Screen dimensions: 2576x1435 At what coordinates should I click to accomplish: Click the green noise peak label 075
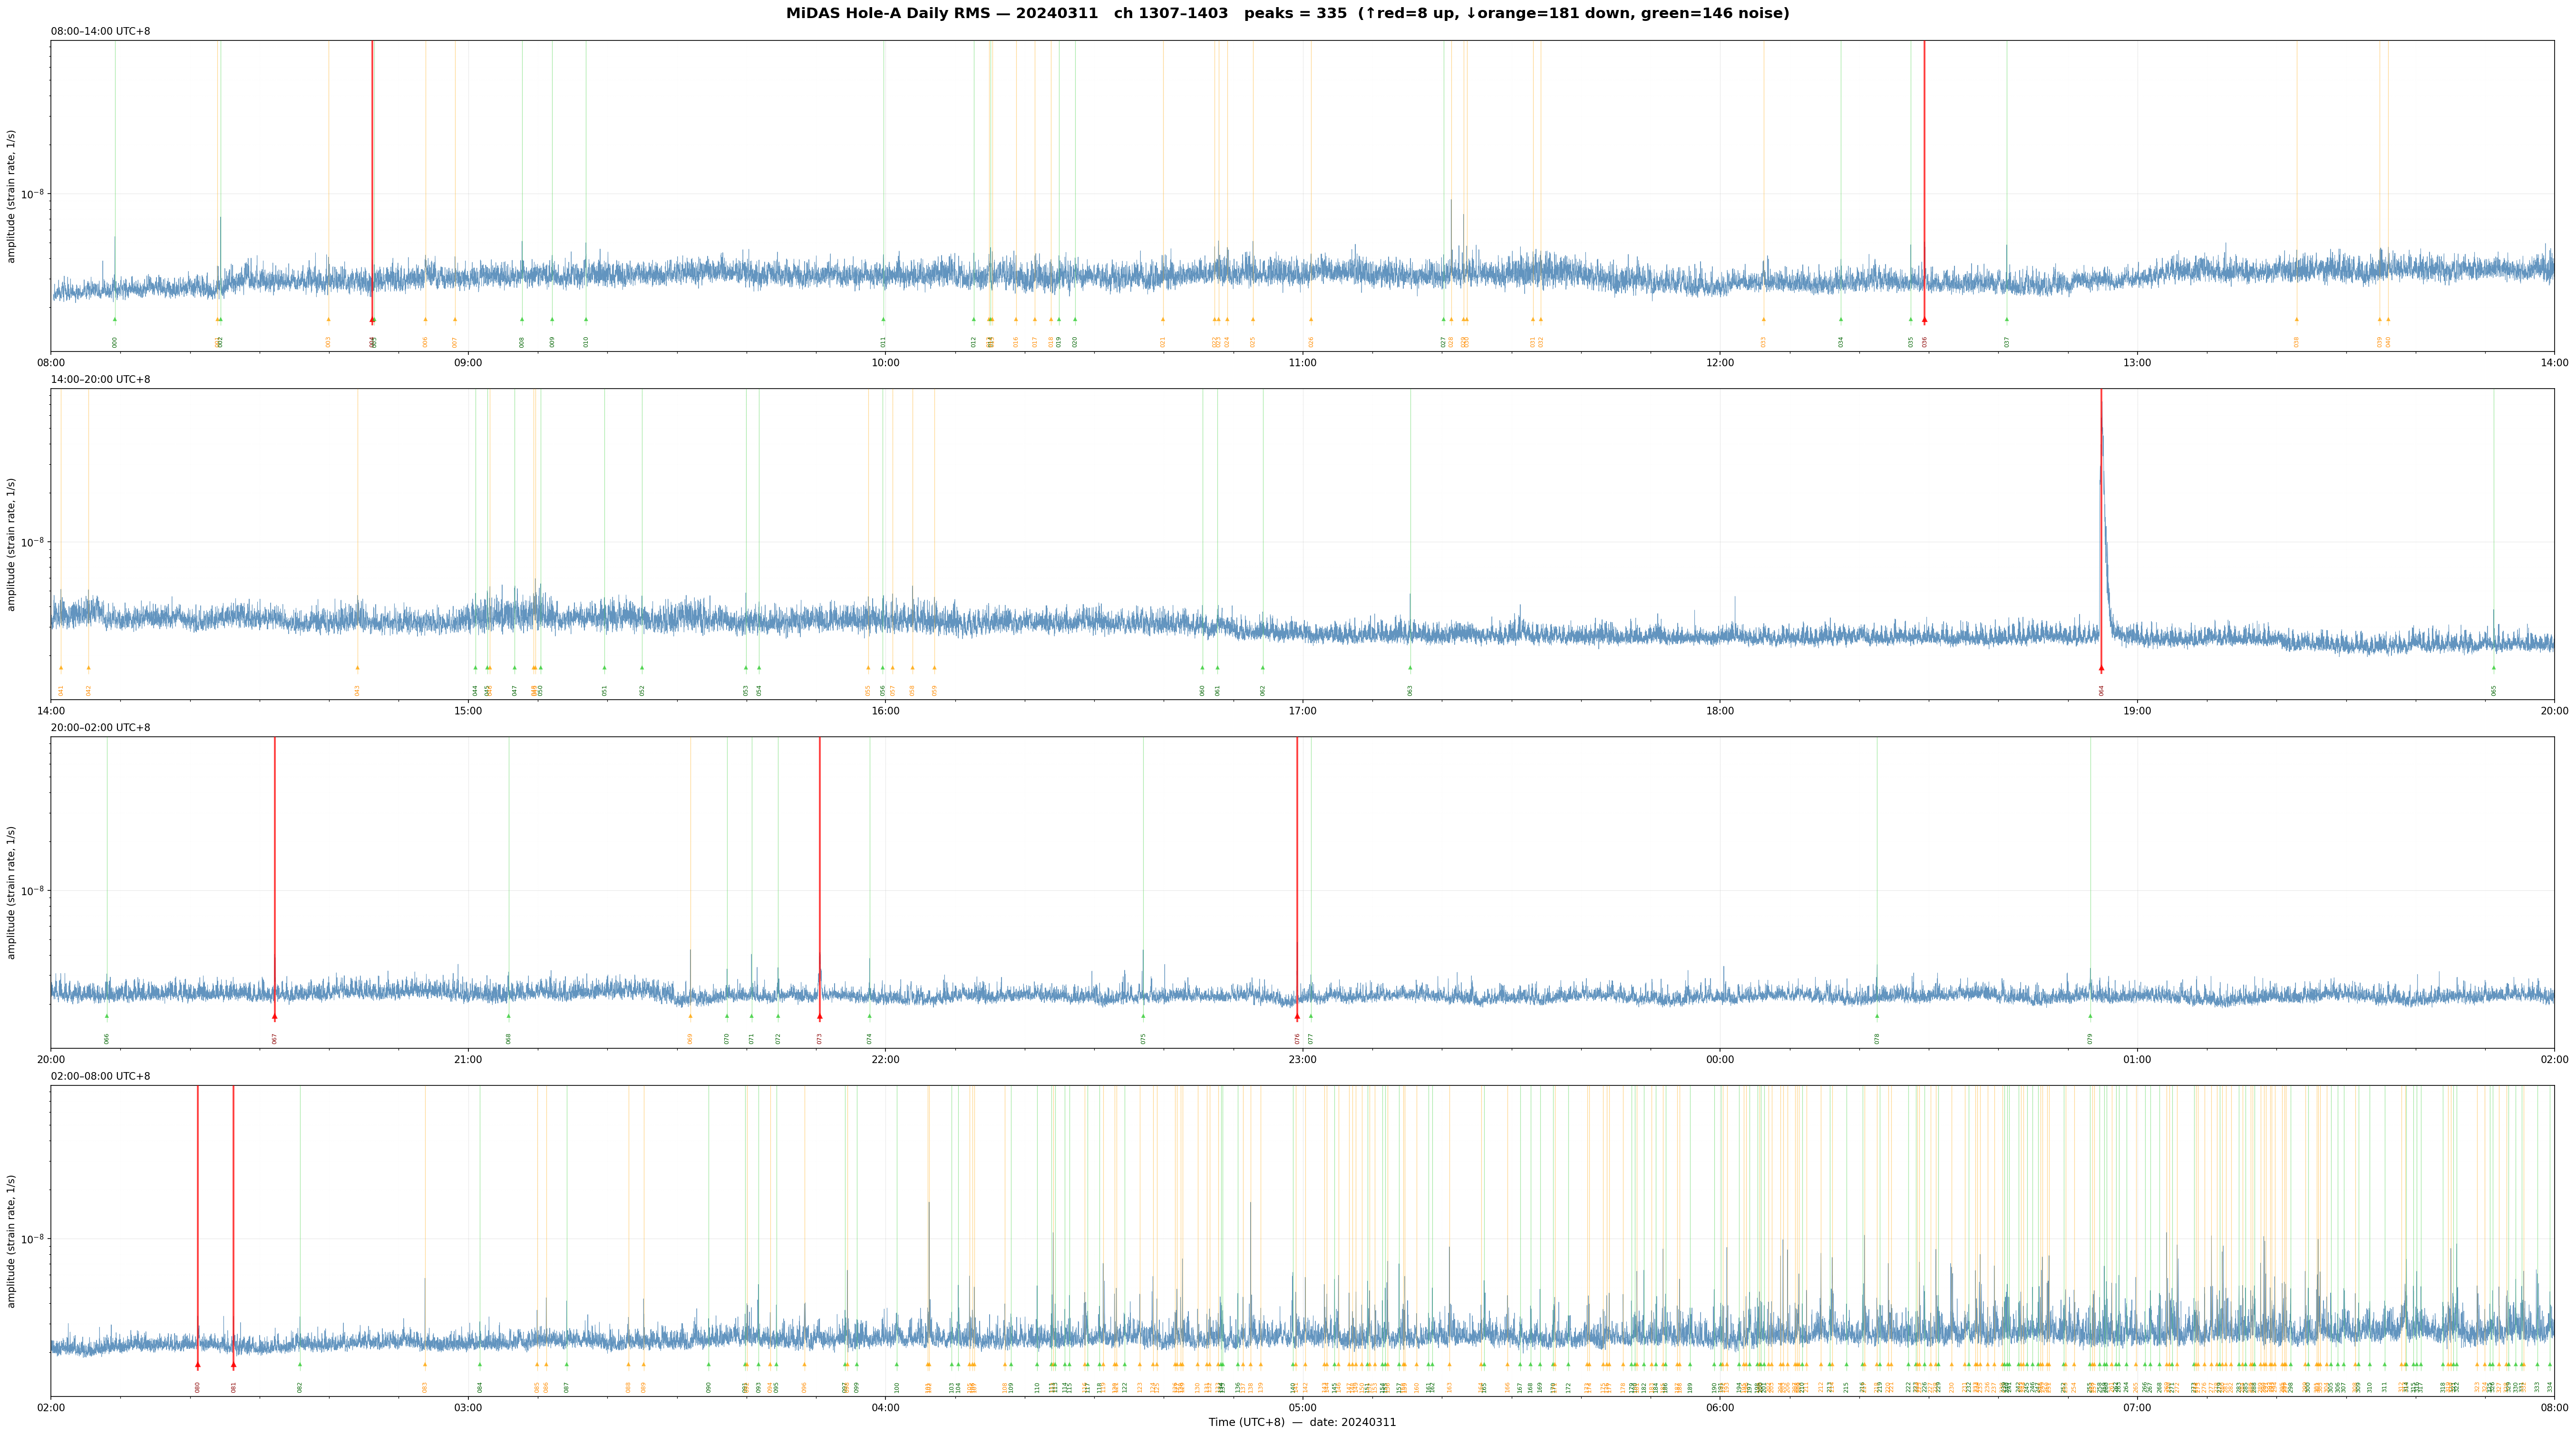1143,1039
